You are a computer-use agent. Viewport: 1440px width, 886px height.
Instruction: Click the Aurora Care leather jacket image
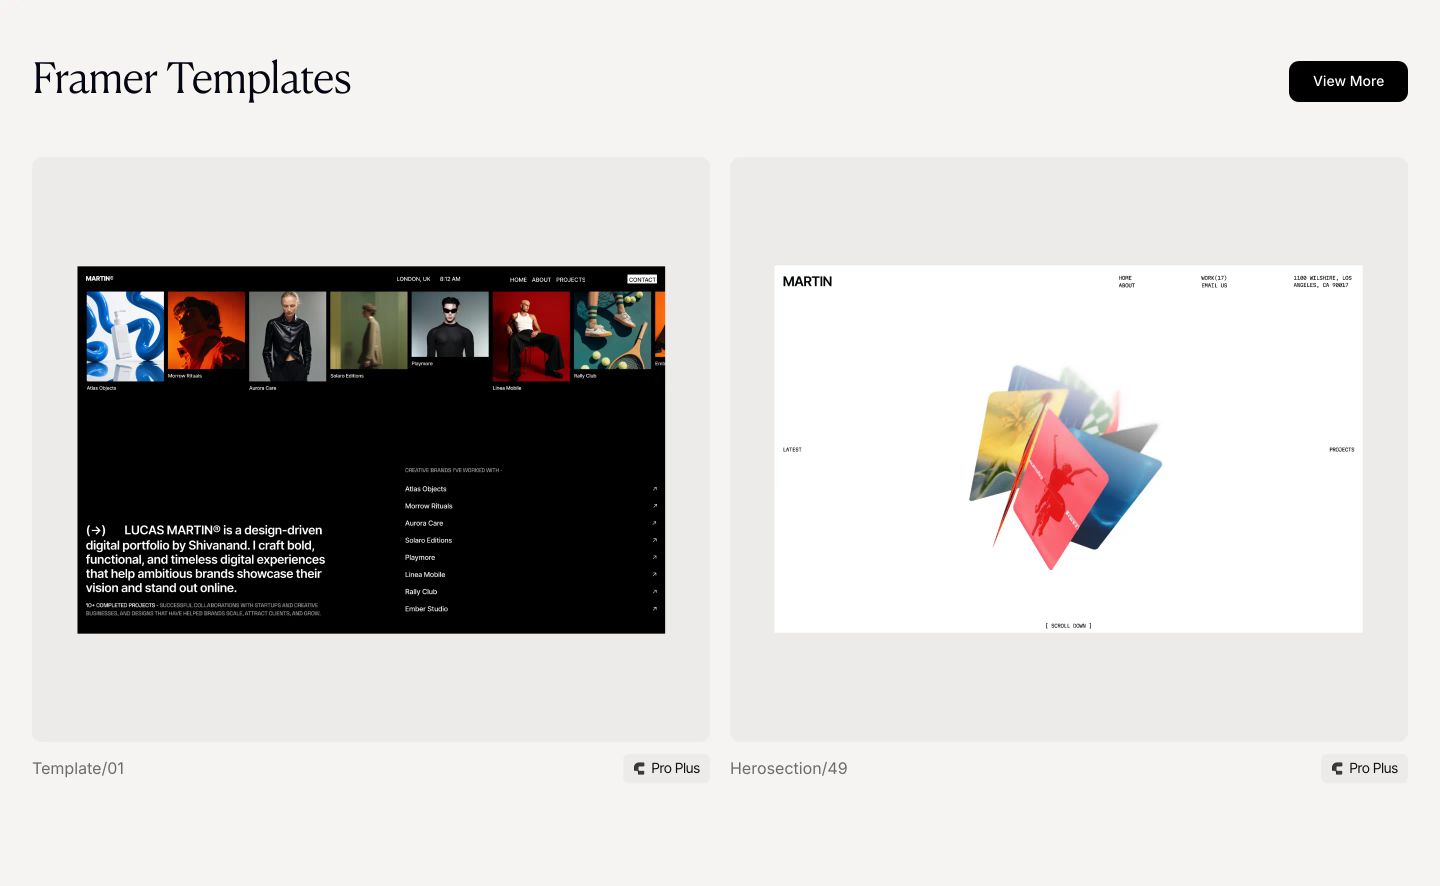tap(287, 336)
